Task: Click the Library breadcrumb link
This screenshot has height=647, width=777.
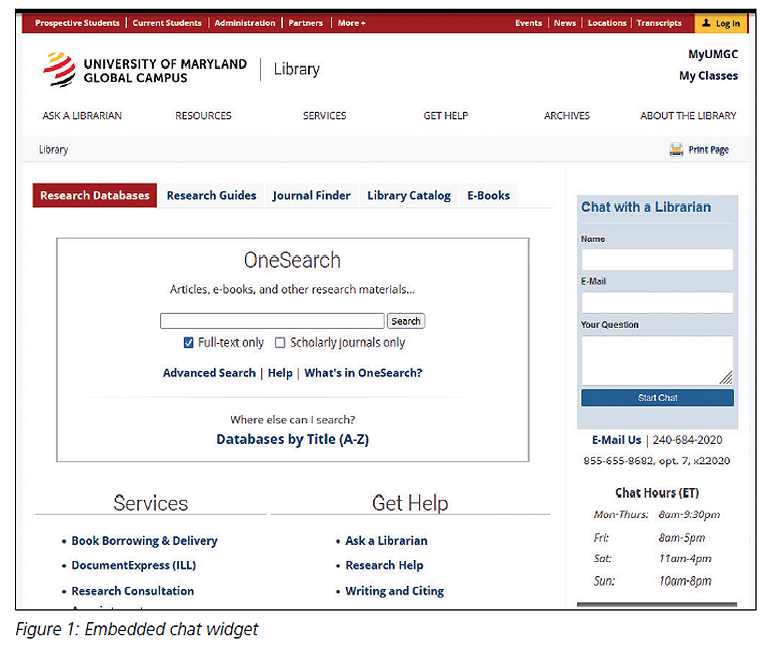Action: tap(53, 150)
